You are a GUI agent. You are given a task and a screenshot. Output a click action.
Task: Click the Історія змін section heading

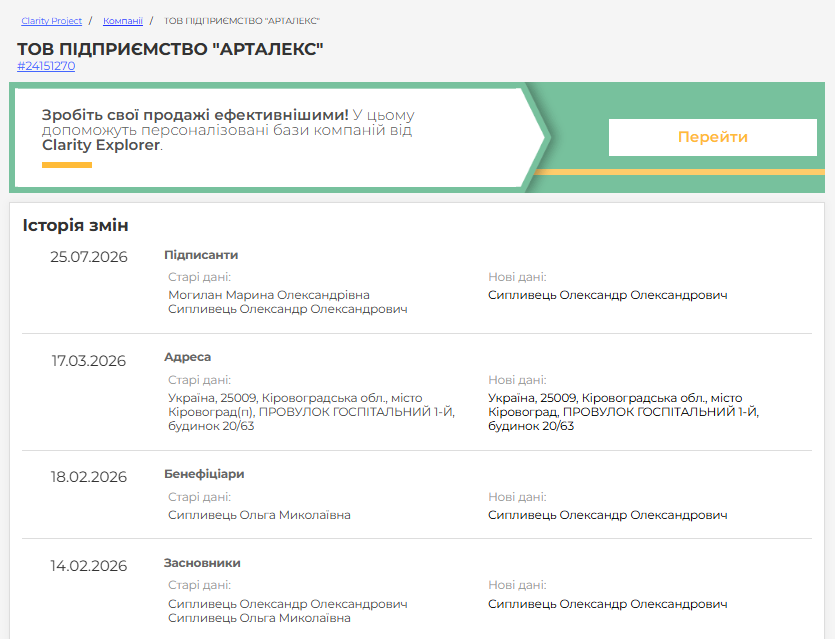pos(76,225)
